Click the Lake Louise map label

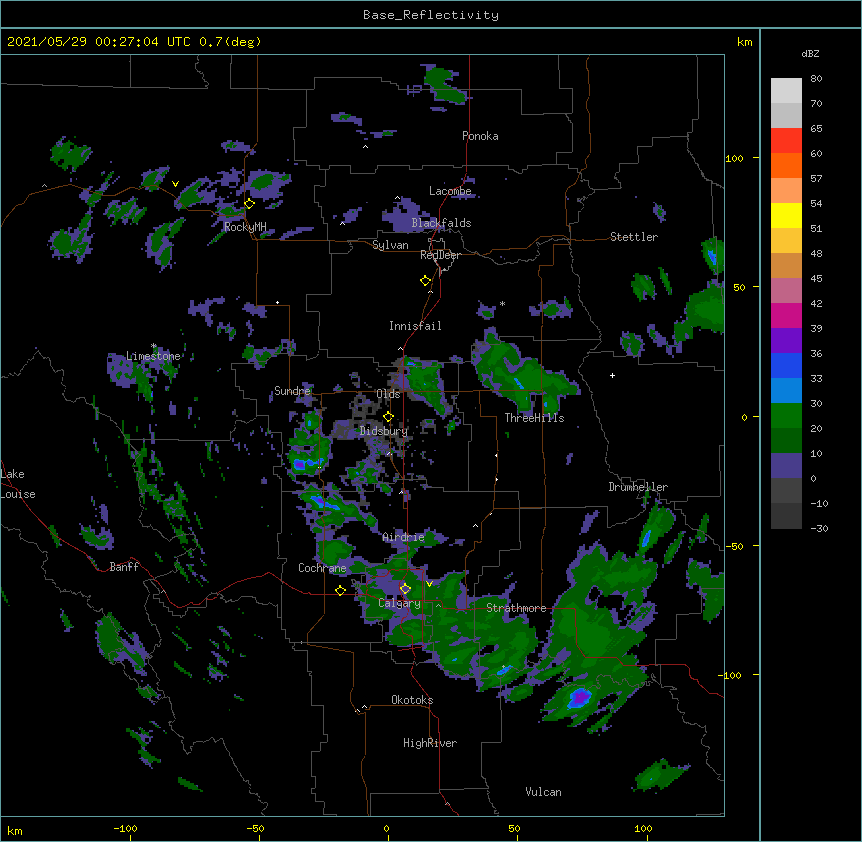point(18,484)
